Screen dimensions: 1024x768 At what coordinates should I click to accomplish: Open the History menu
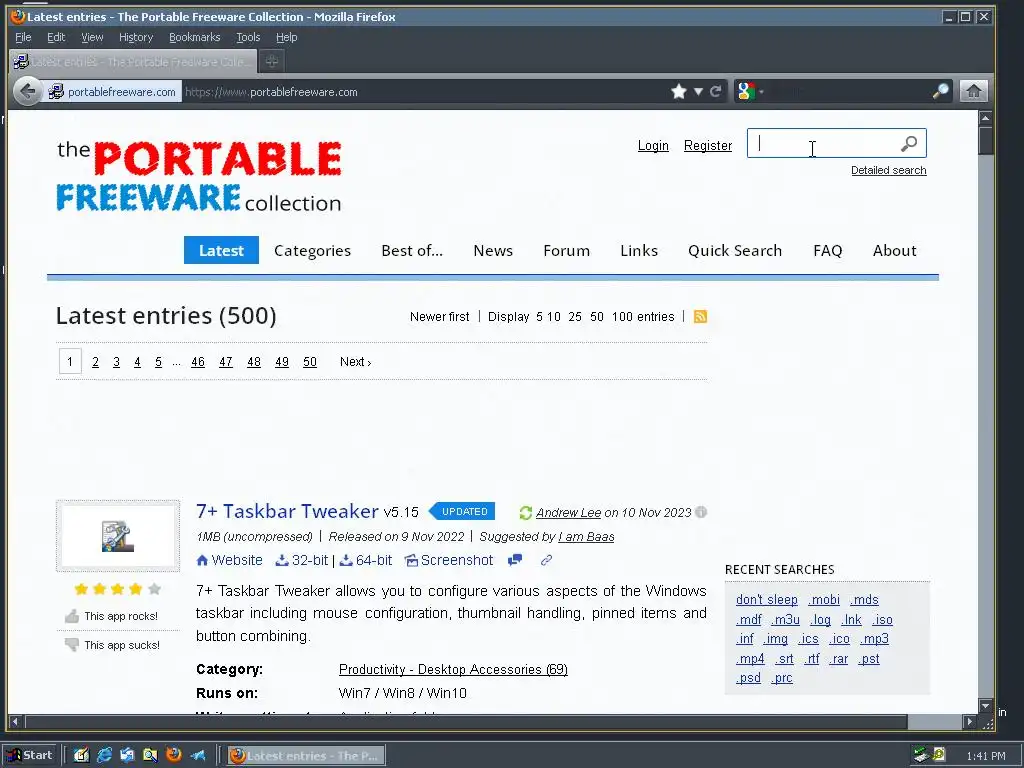[x=136, y=37]
